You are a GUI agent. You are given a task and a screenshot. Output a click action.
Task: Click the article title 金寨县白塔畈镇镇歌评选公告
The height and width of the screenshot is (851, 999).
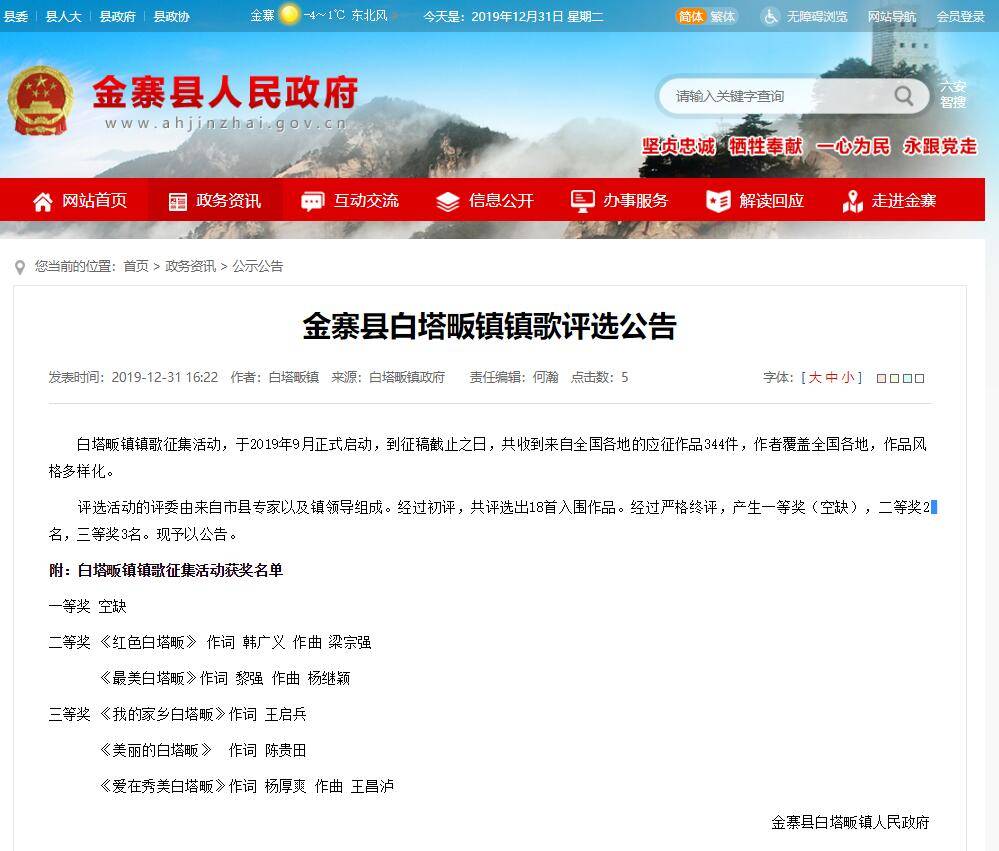[x=489, y=326]
